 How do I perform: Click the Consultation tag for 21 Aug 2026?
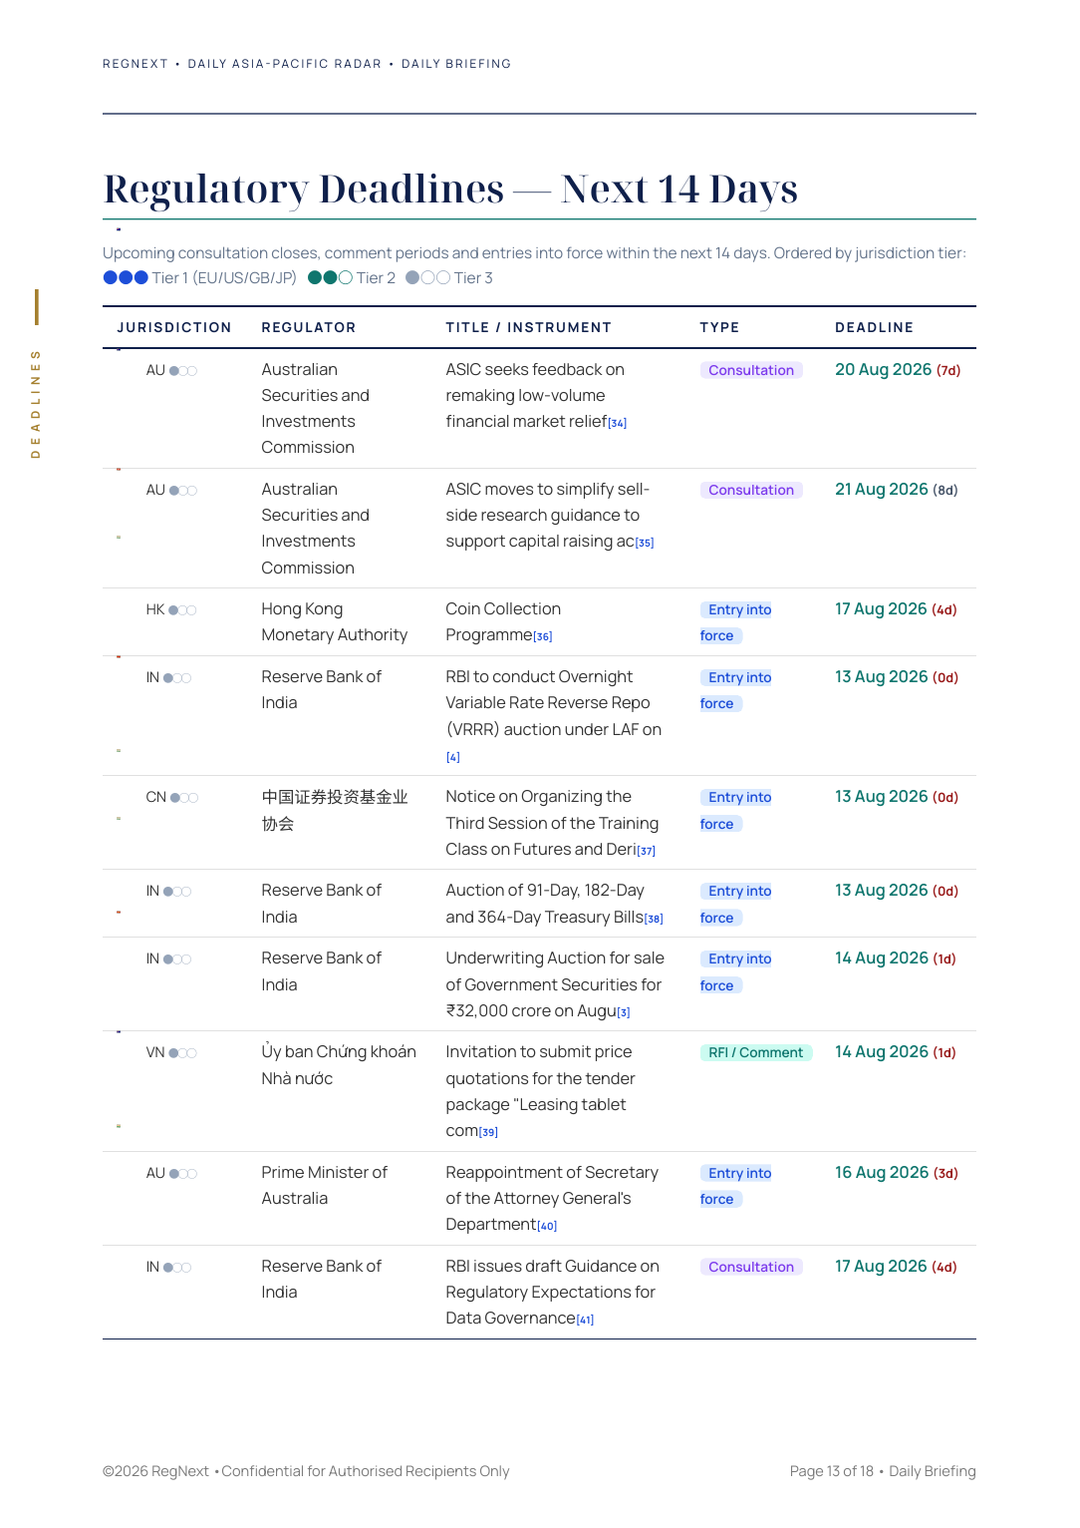(x=751, y=490)
